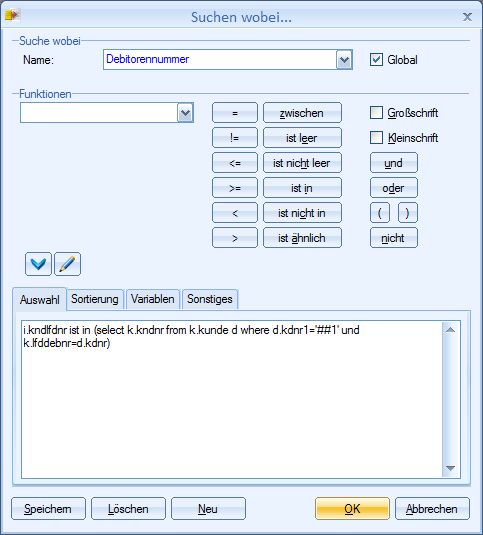Click the application icon in title bar
Image resolution: width=483 pixels, height=535 pixels.
pyautogui.click(x=13, y=15)
